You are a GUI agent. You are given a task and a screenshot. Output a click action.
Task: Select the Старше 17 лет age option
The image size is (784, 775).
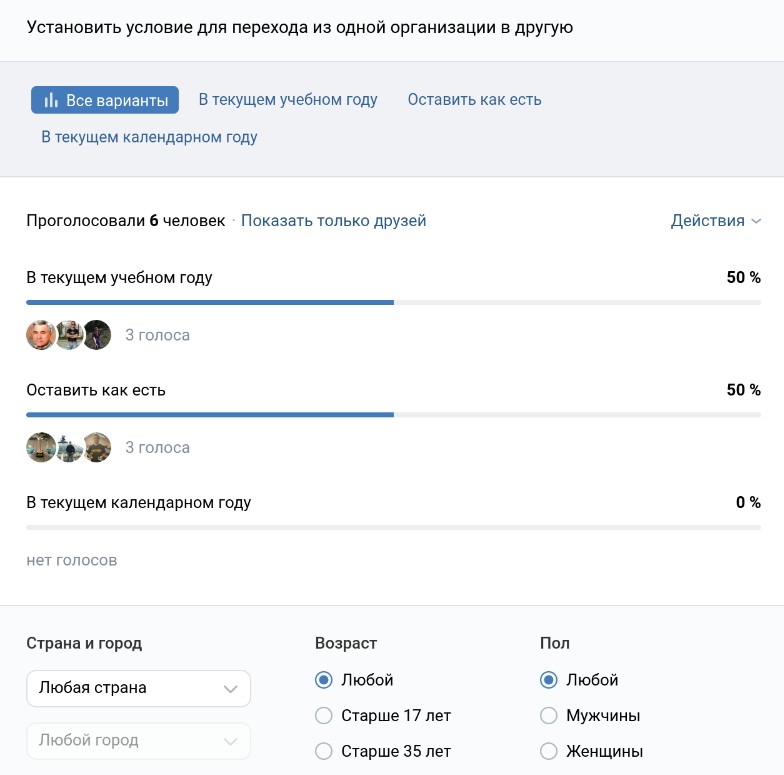pos(323,716)
